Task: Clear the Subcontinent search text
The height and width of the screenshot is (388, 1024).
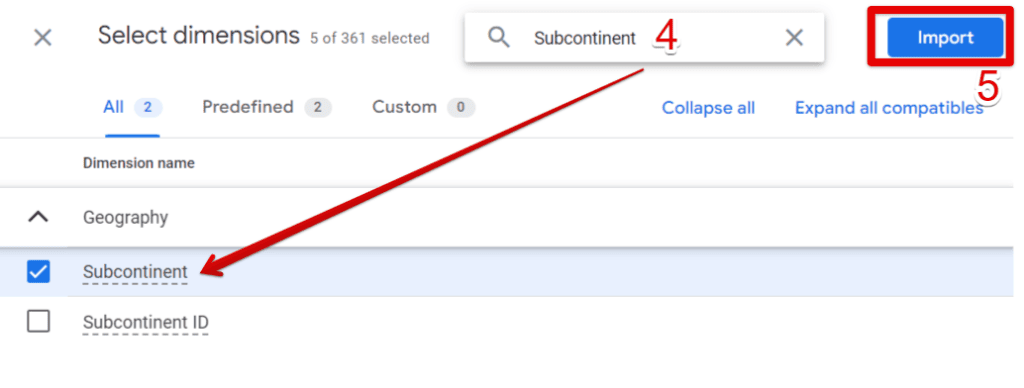Action: 794,38
